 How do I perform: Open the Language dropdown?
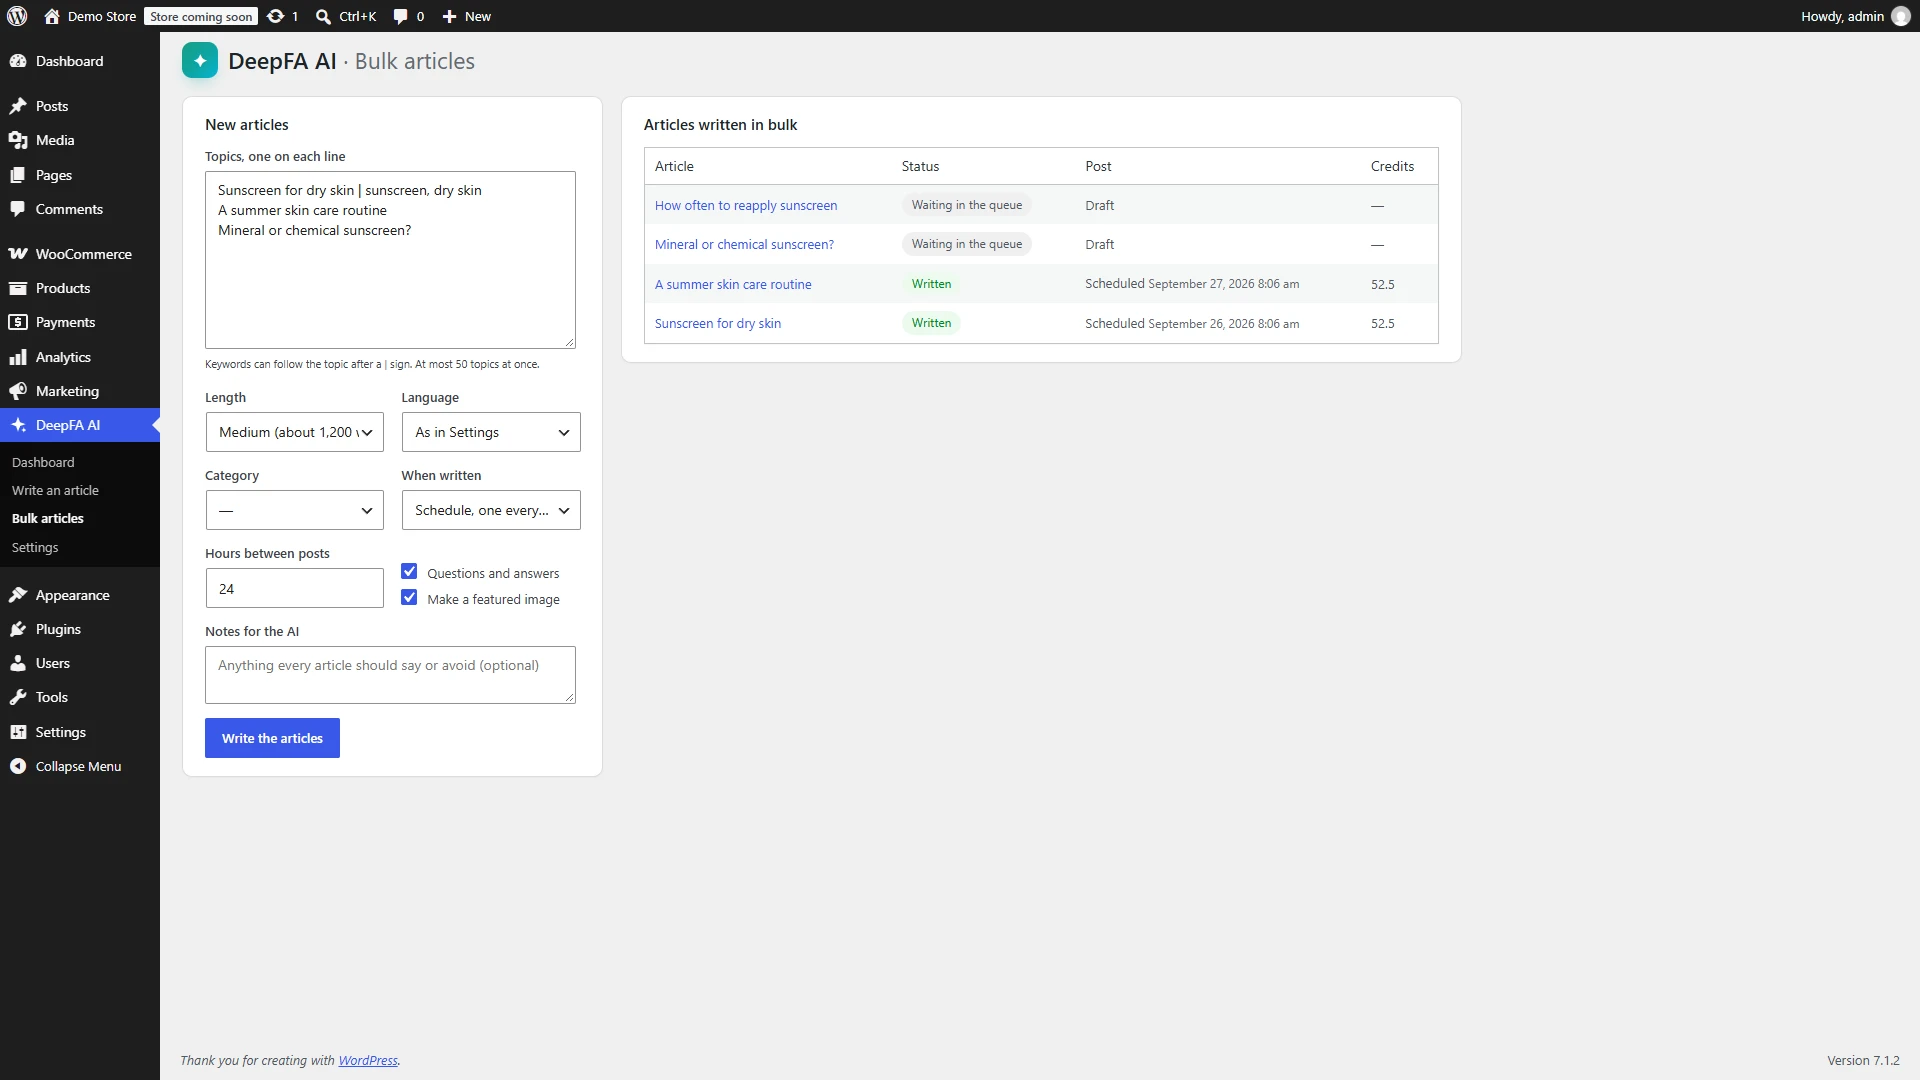tap(491, 432)
